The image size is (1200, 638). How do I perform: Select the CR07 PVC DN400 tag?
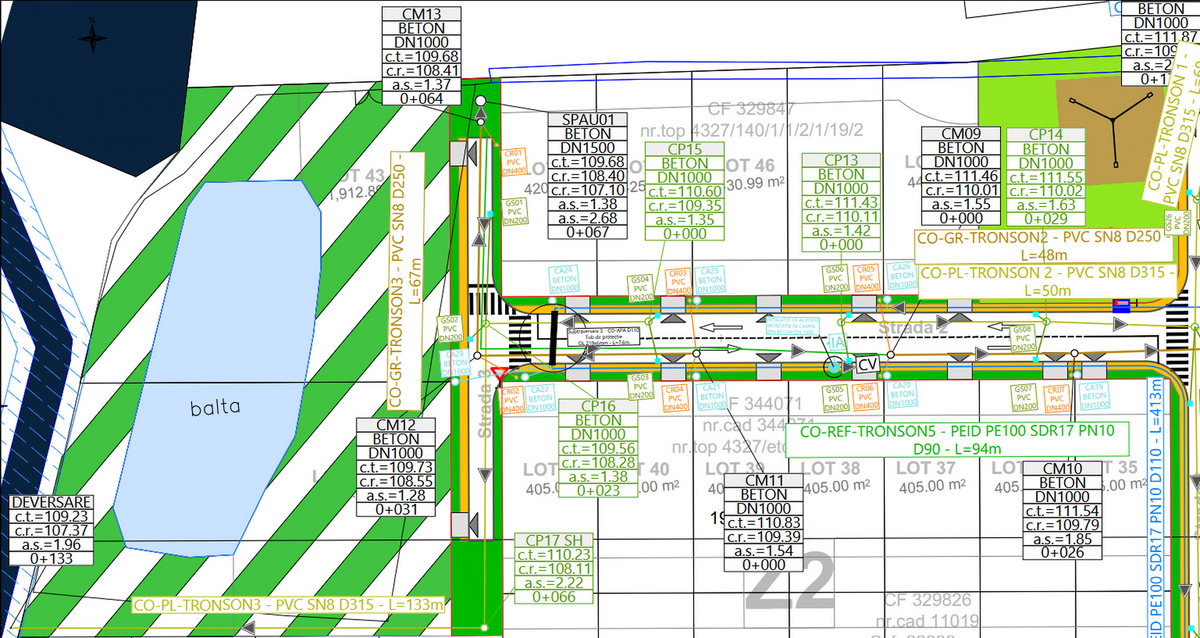[x=1058, y=397]
